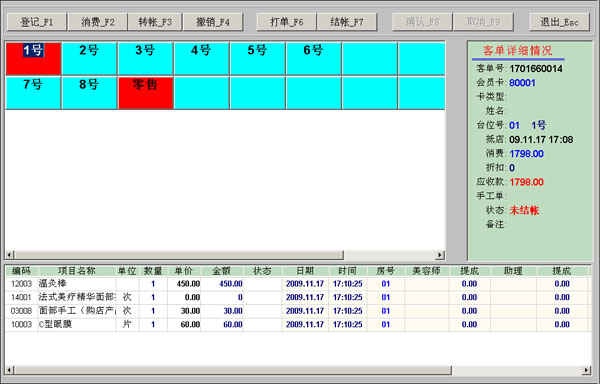
Task: Click the 金额 column header
Action: (222, 271)
